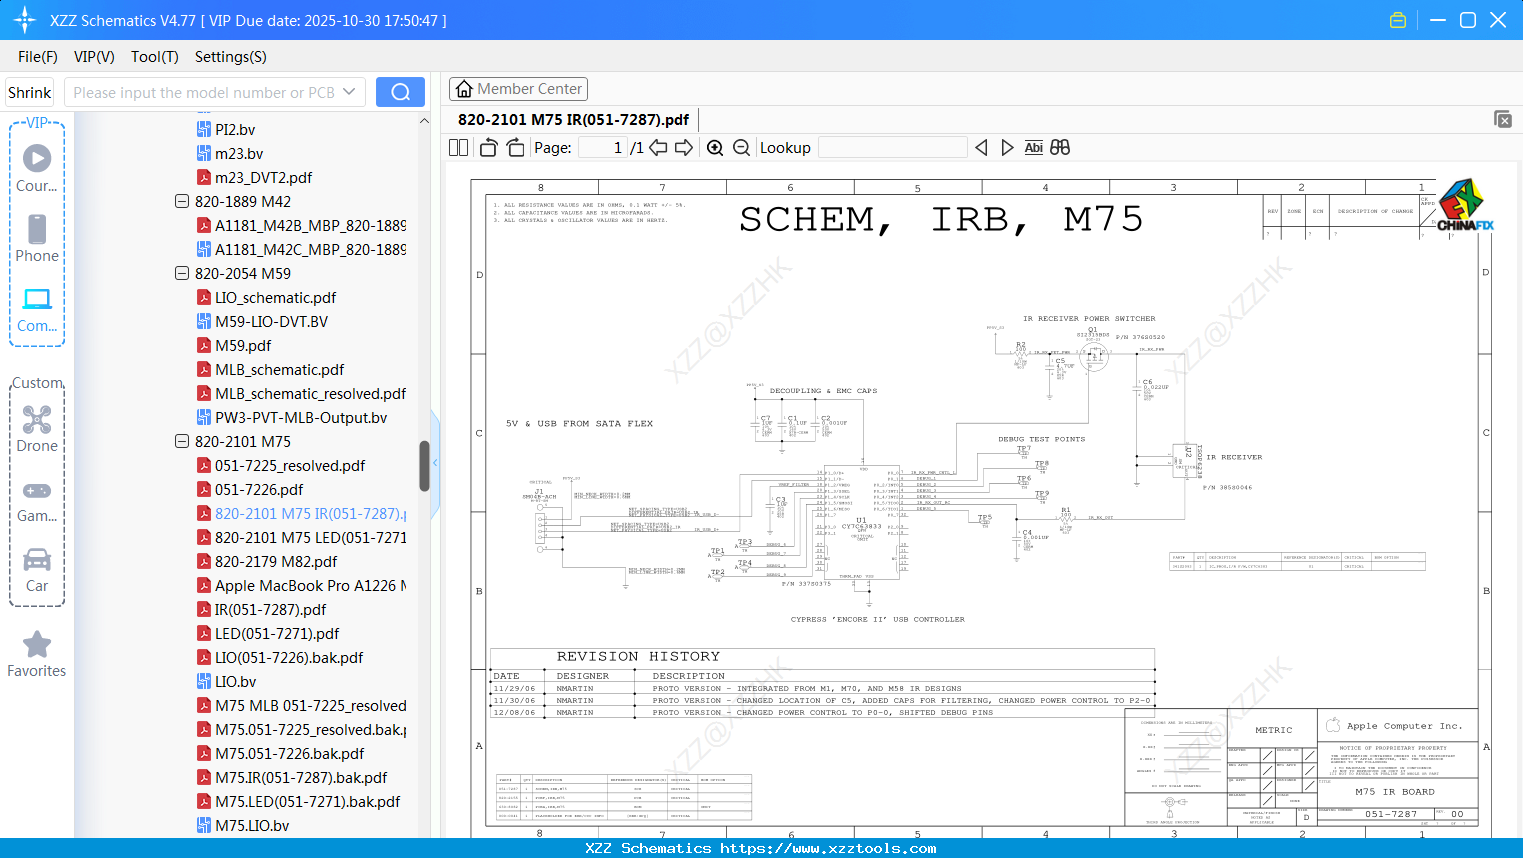This screenshot has width=1523, height=858.
Task: Click the zoom in magnifier icon
Action: pos(715,148)
